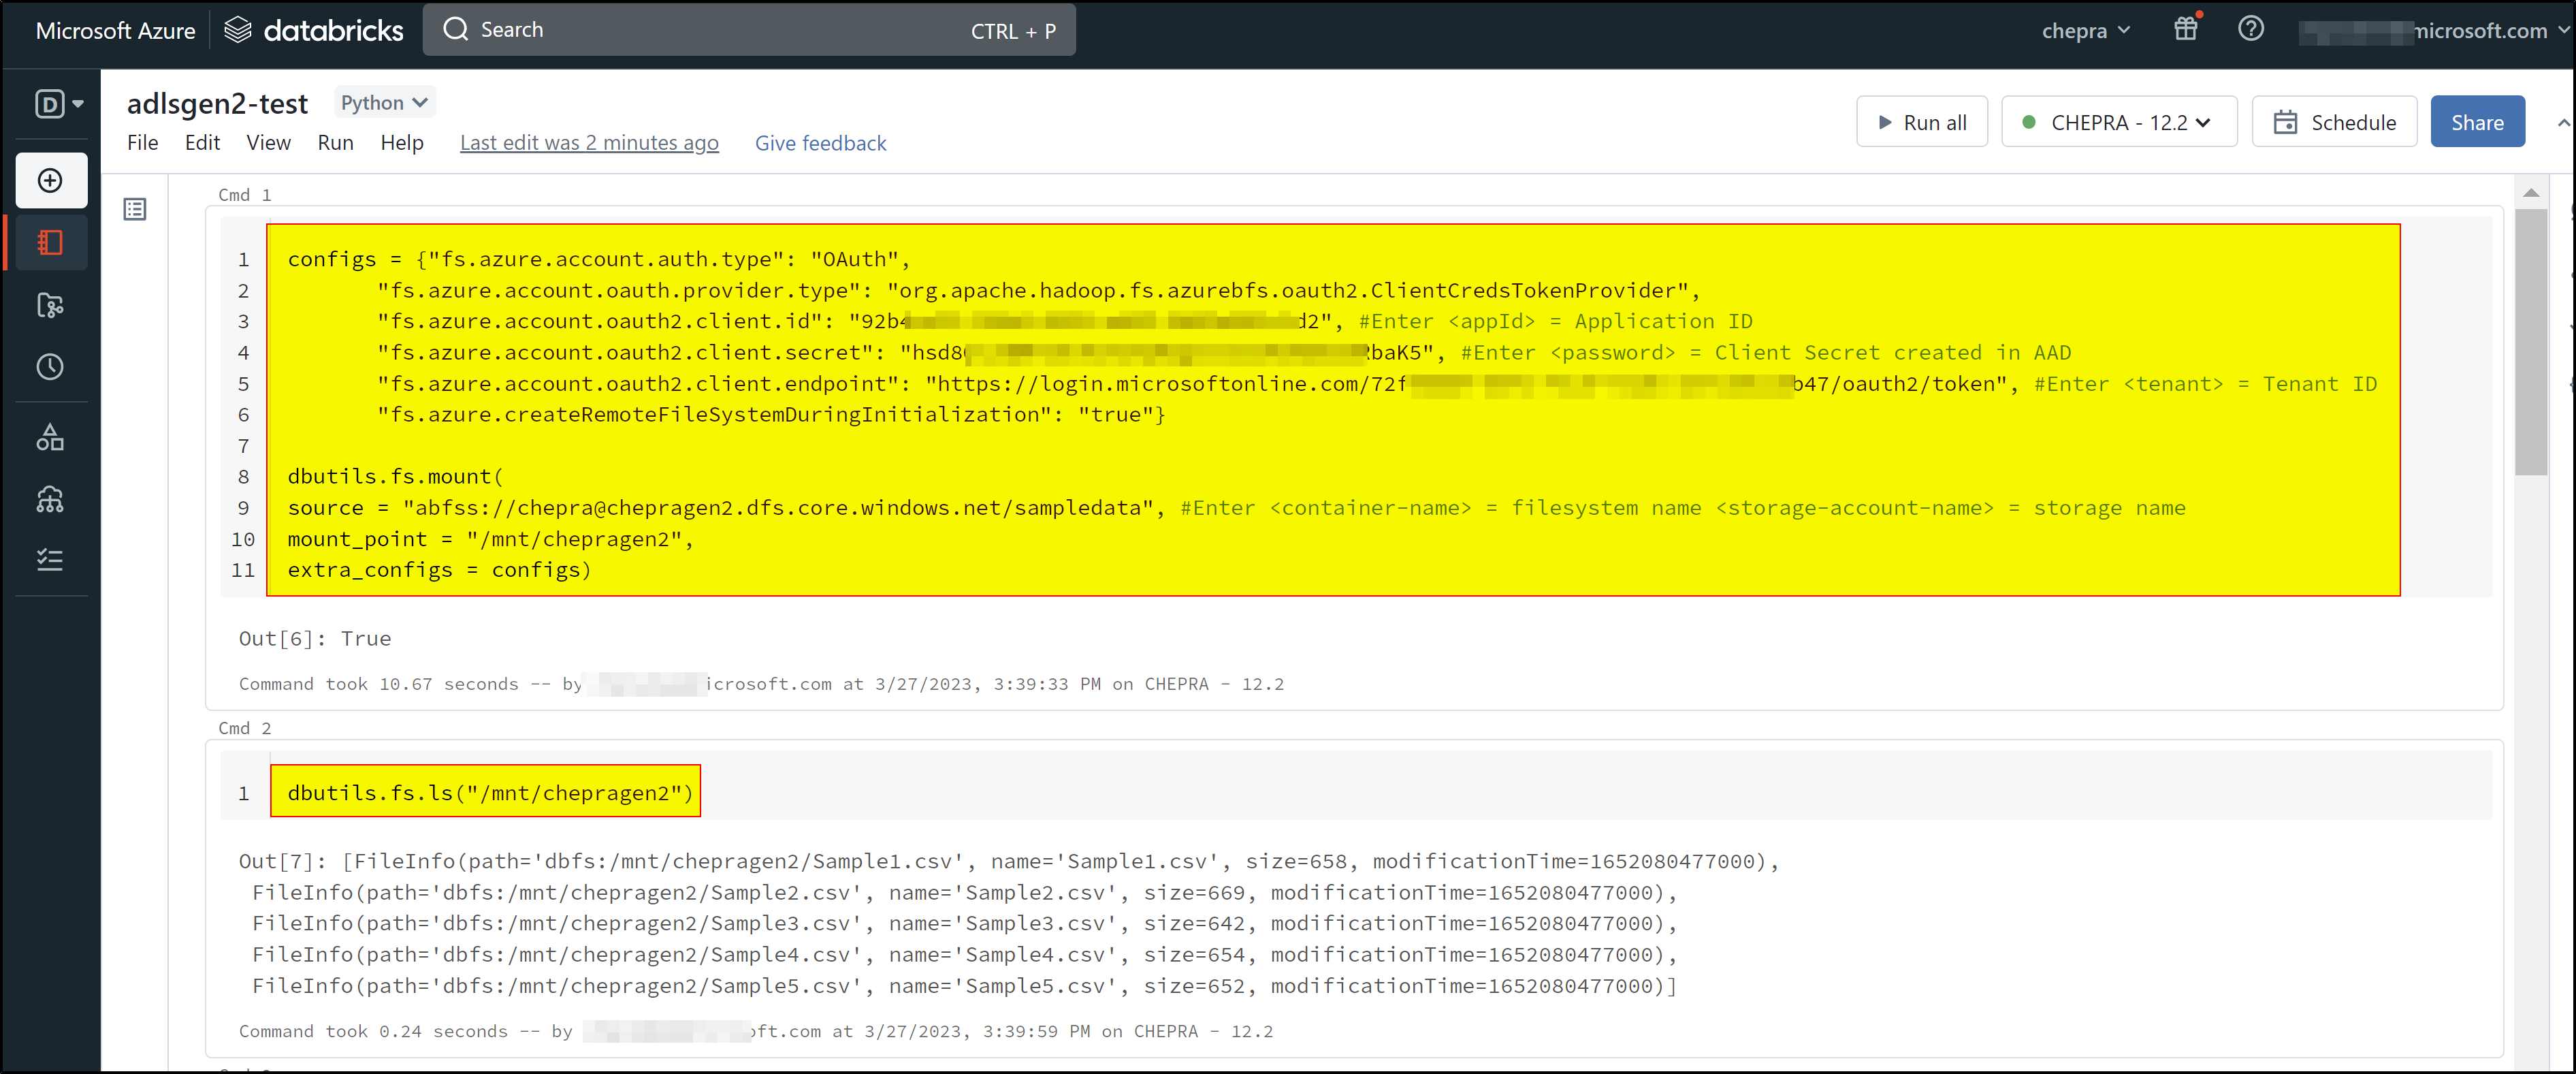Image resolution: width=2576 pixels, height=1074 pixels.
Task: Click the Help menu item
Action: pyautogui.click(x=401, y=143)
